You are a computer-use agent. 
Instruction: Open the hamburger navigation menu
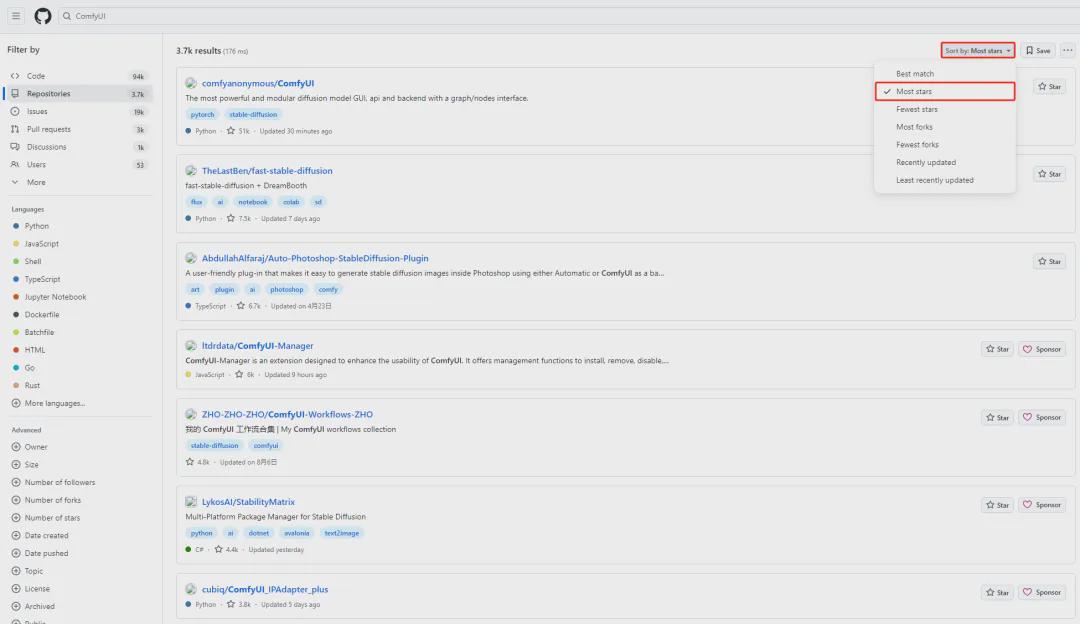(15, 16)
